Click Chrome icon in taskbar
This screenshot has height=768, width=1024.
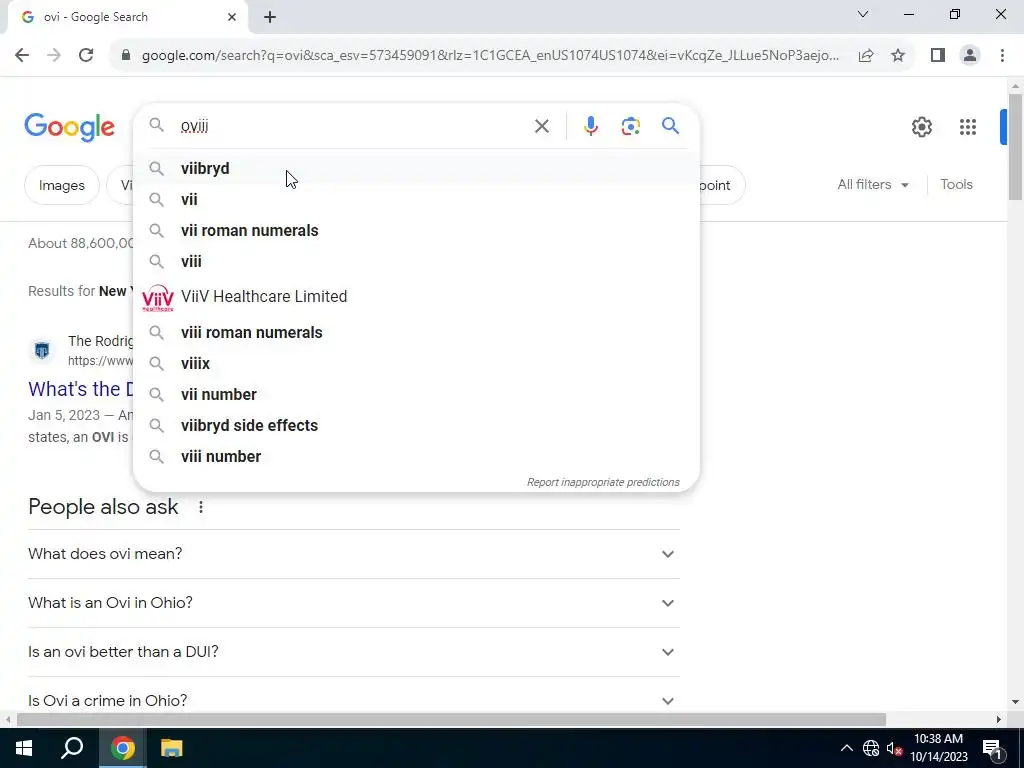pos(122,748)
